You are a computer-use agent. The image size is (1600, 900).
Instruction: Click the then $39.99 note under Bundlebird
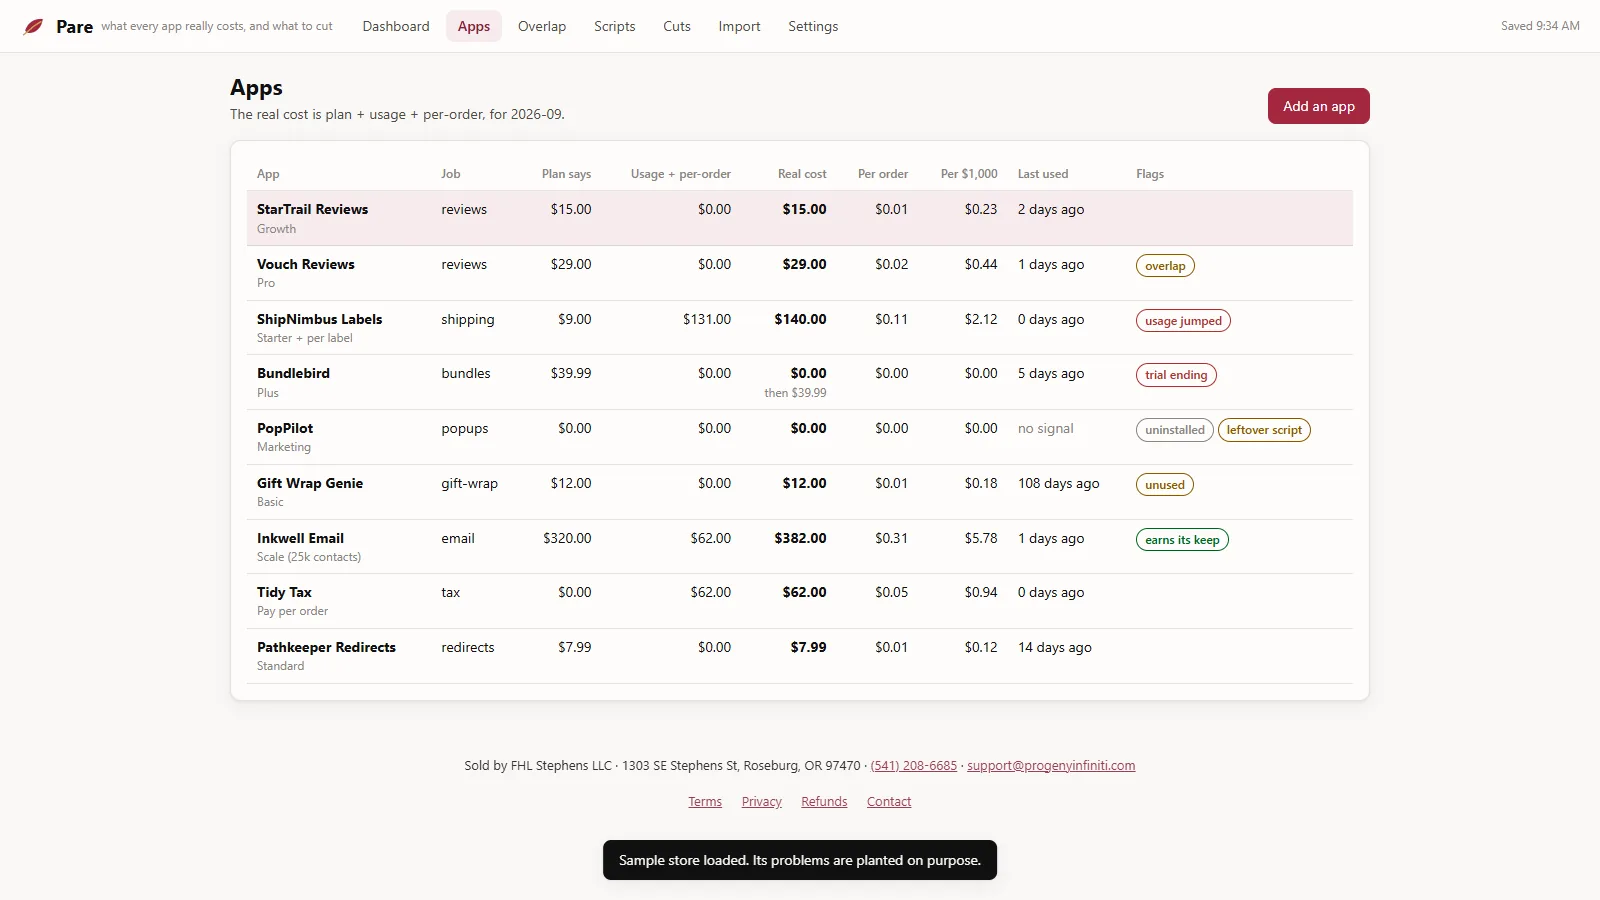coord(795,393)
